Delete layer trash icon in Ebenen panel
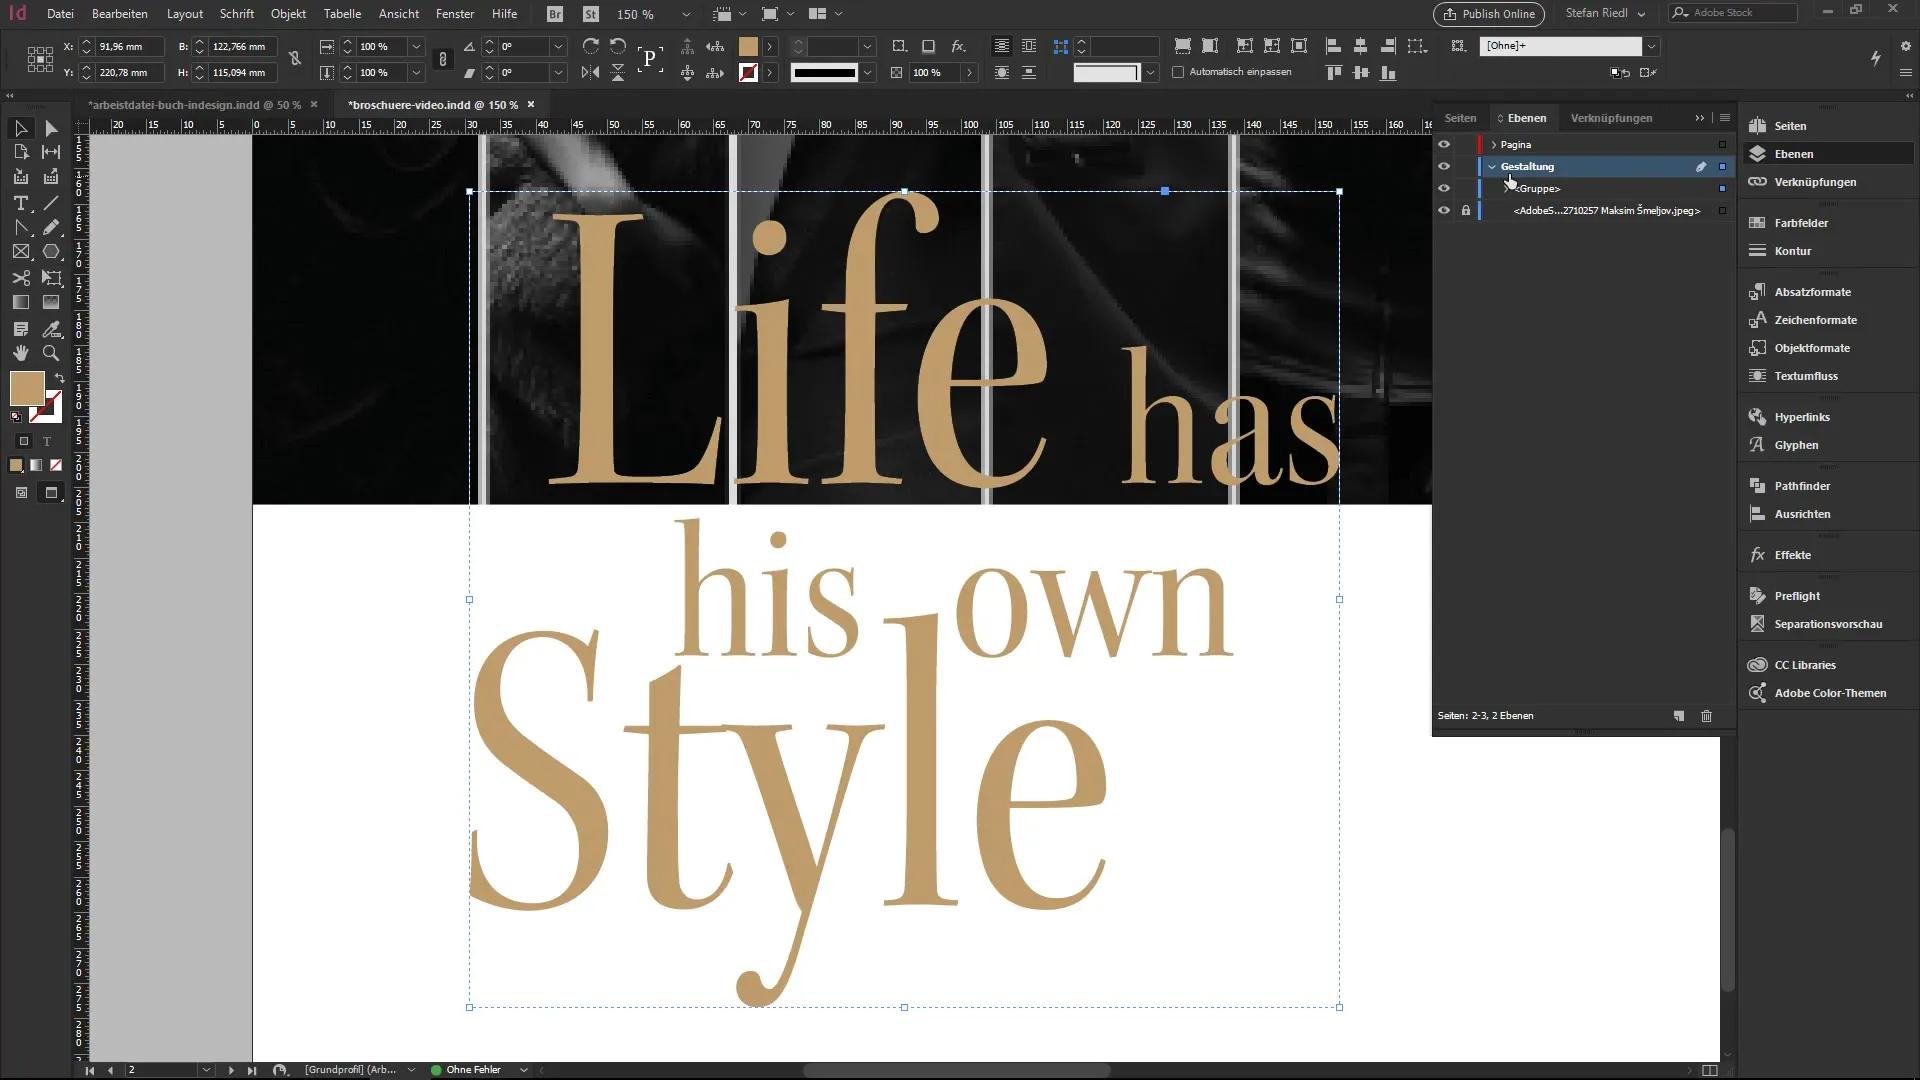This screenshot has width=1920, height=1080. tap(1707, 716)
